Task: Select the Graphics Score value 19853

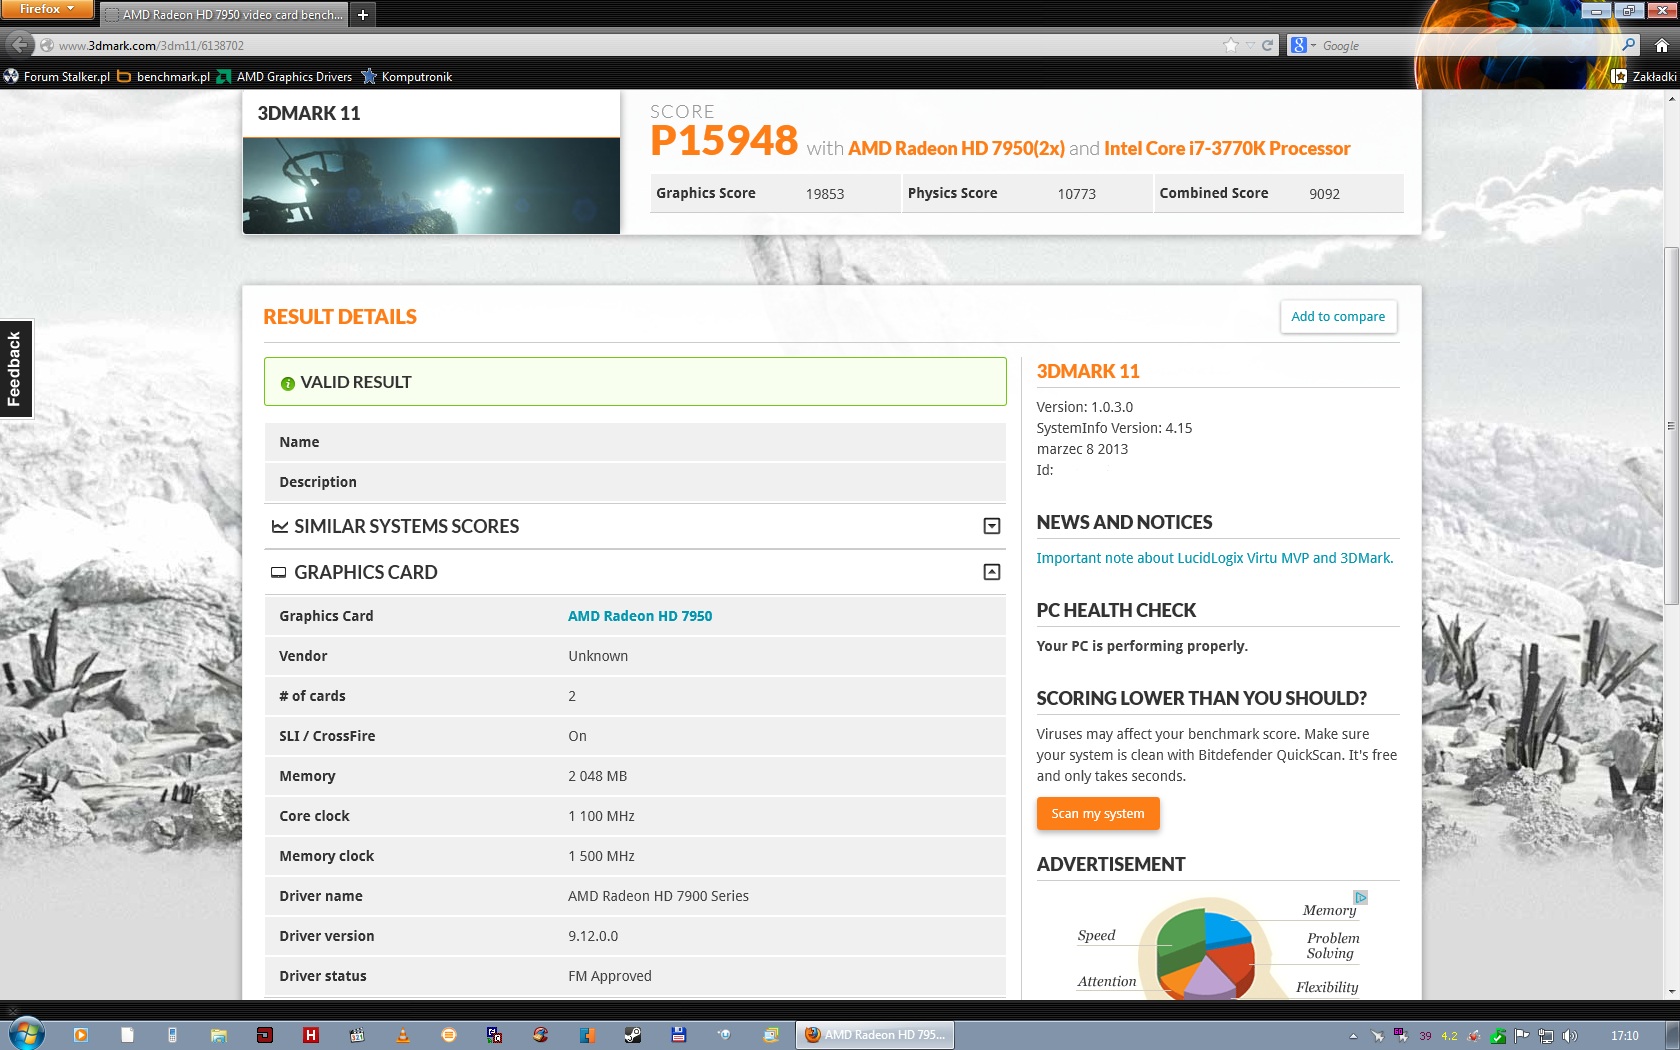Action: (825, 194)
